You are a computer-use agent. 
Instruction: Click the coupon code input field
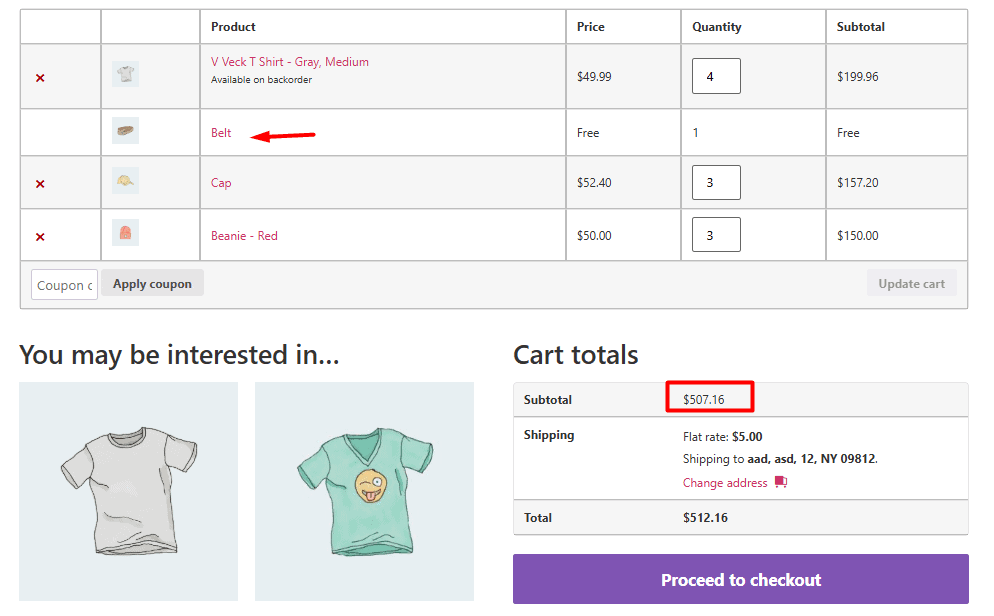pos(63,284)
